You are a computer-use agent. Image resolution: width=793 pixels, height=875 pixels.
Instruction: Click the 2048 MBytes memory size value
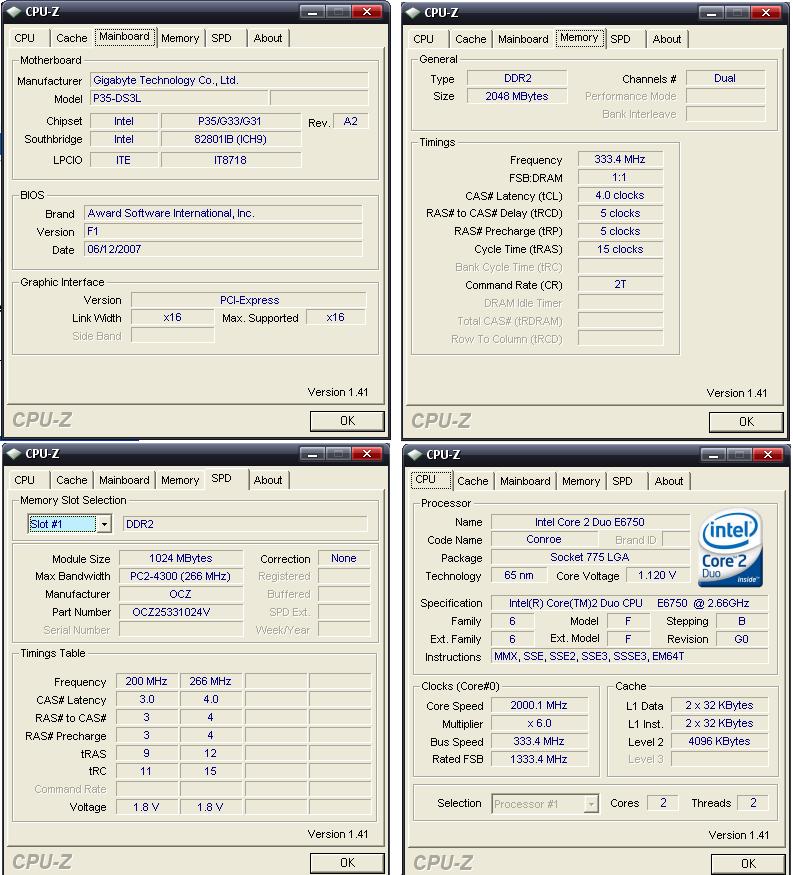517,96
